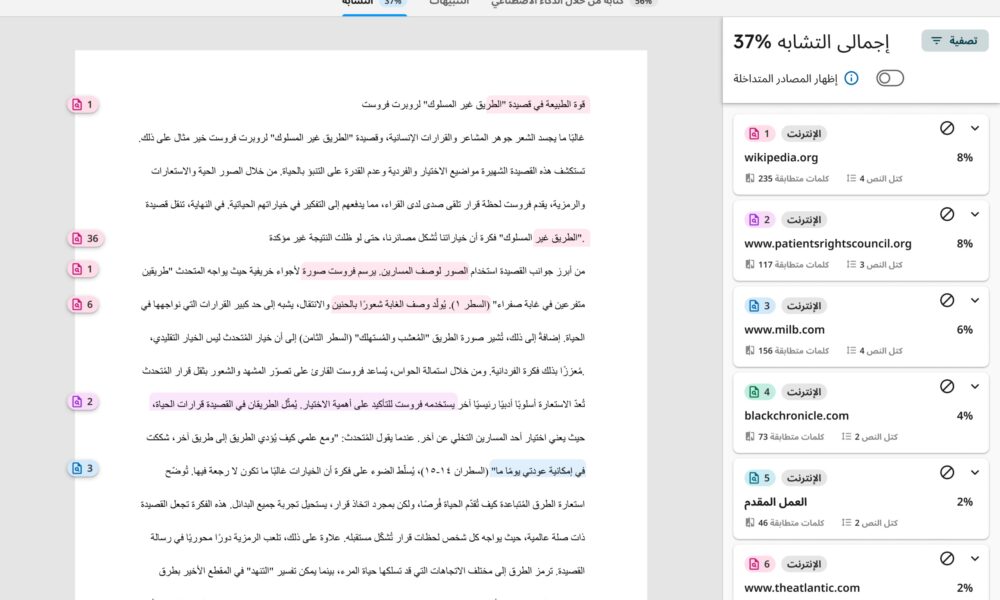Expand the العمل المقدم source card
The height and width of the screenshot is (600, 1000).
coord(974,472)
